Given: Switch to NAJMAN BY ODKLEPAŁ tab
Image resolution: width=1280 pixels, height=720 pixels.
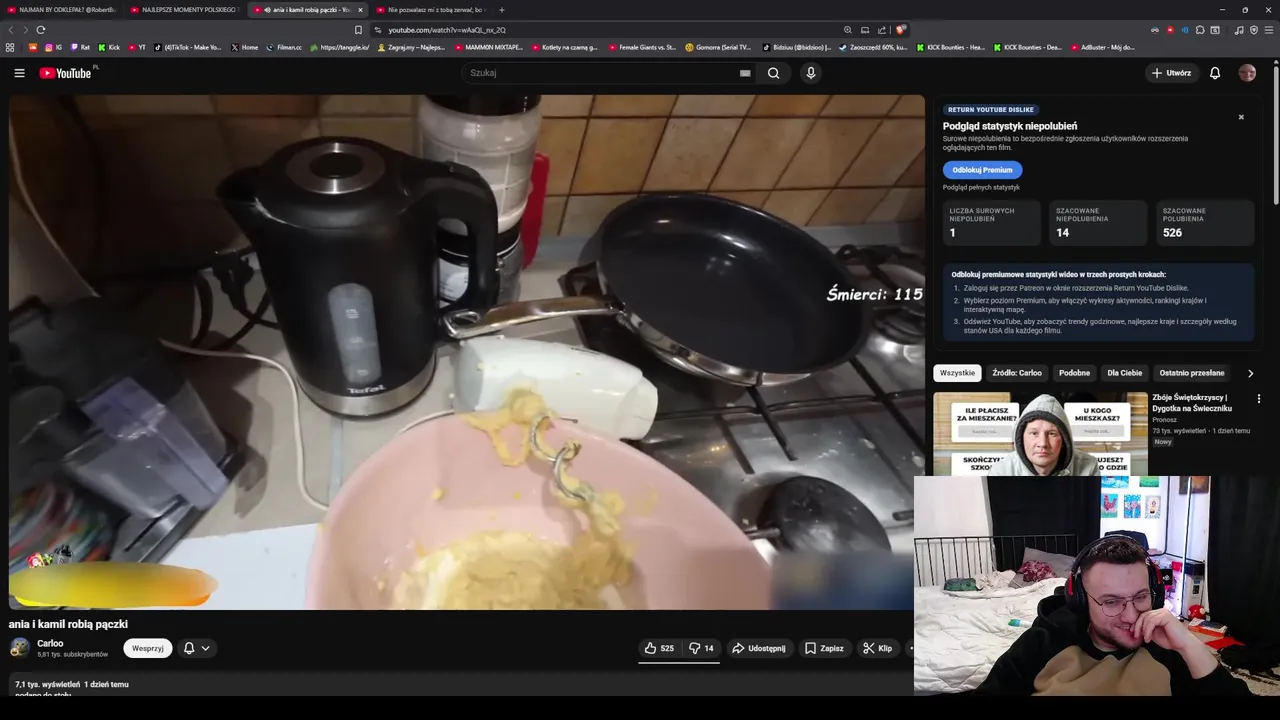Looking at the screenshot, I should 62,10.
